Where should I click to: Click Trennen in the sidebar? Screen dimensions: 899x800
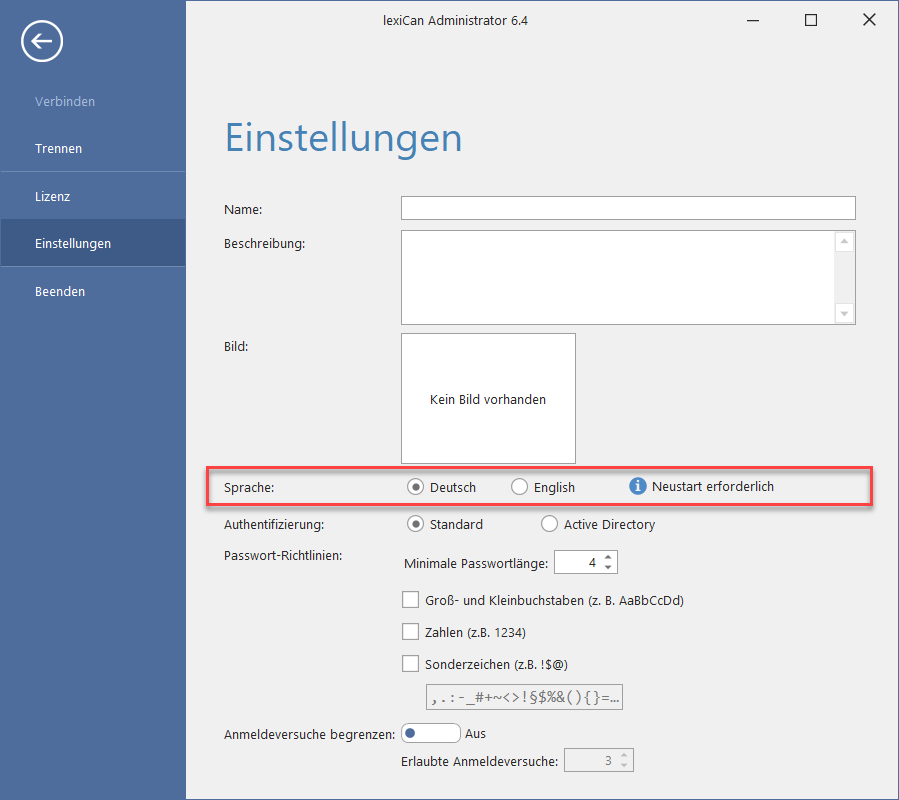pyautogui.click(x=58, y=148)
